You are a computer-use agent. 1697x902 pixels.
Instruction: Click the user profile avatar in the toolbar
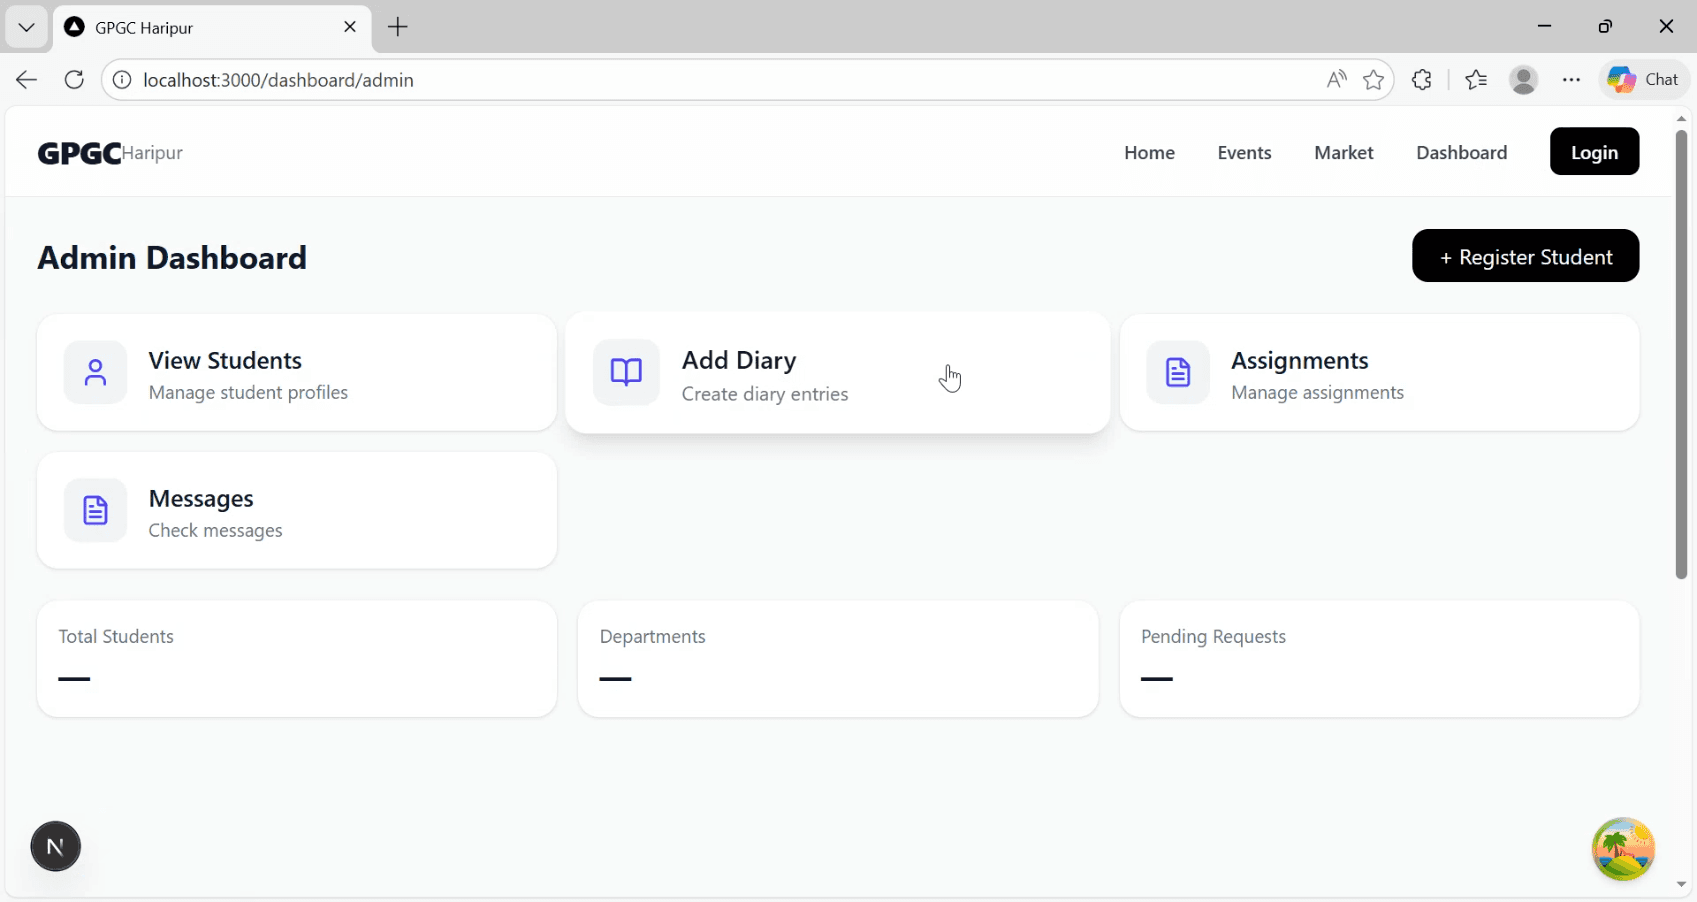pos(1523,79)
